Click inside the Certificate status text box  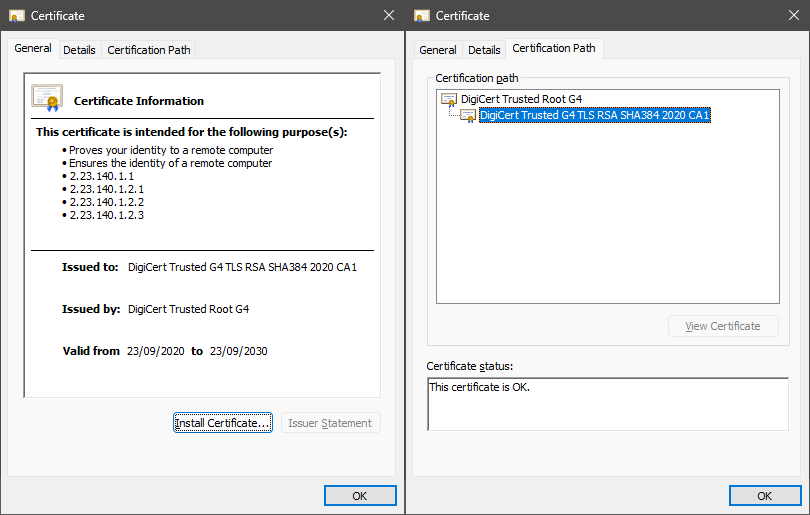pos(607,405)
